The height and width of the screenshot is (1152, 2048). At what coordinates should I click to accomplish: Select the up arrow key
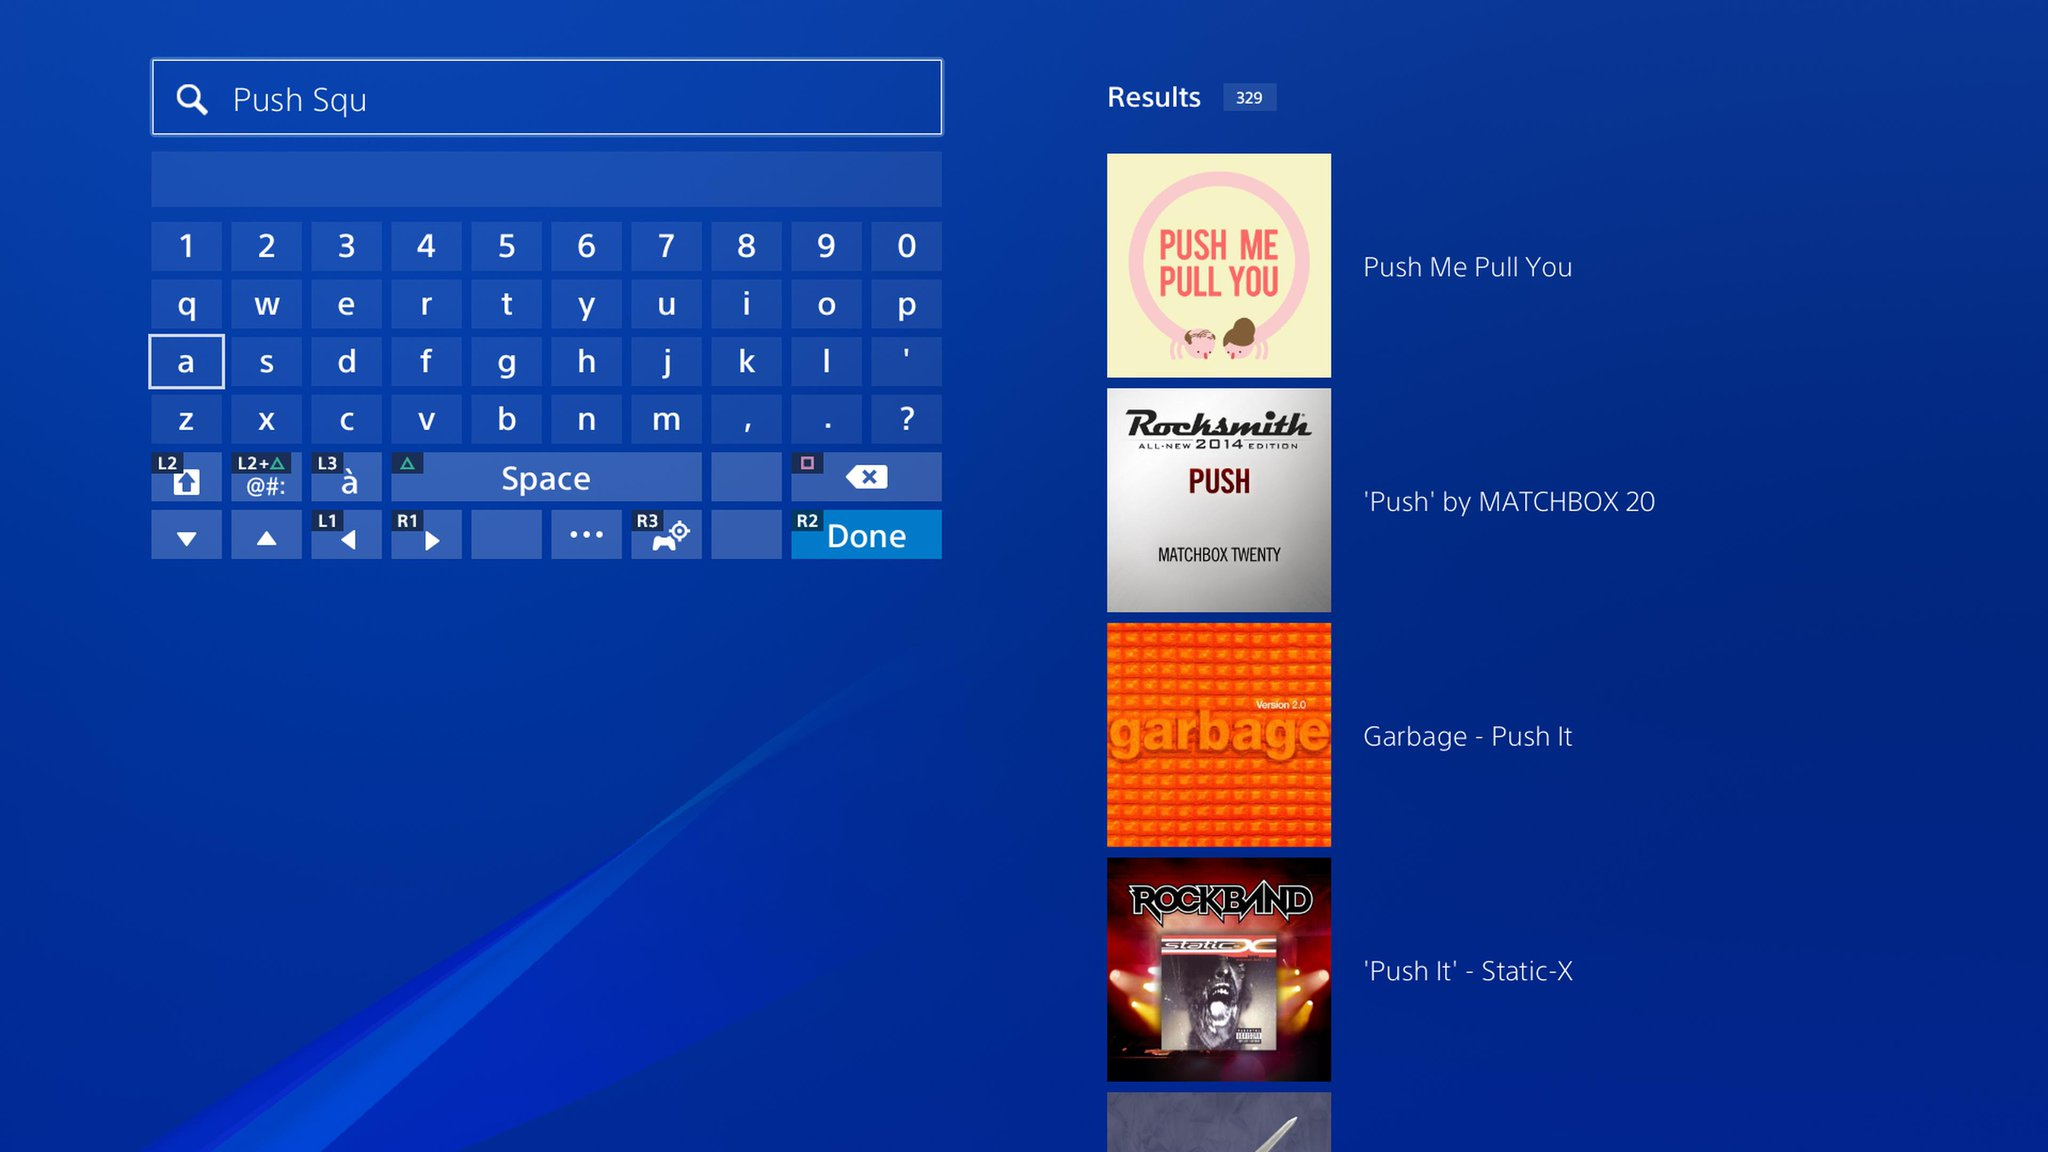tap(266, 535)
